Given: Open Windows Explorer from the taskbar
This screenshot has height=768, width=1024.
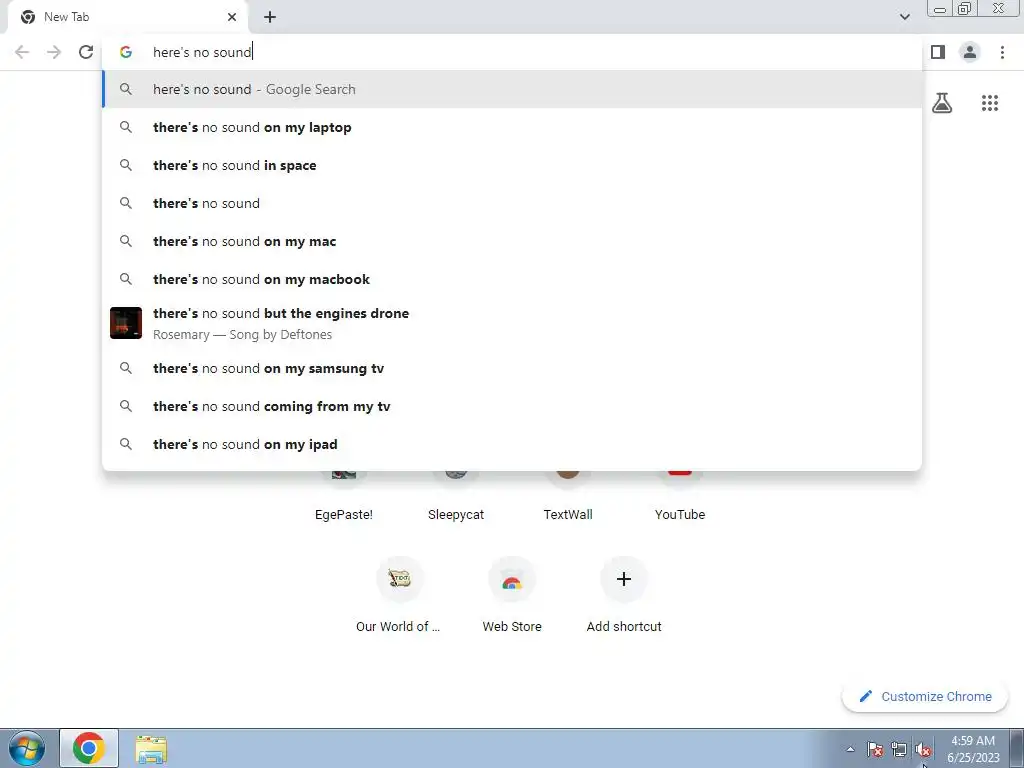Looking at the screenshot, I should 151,748.
